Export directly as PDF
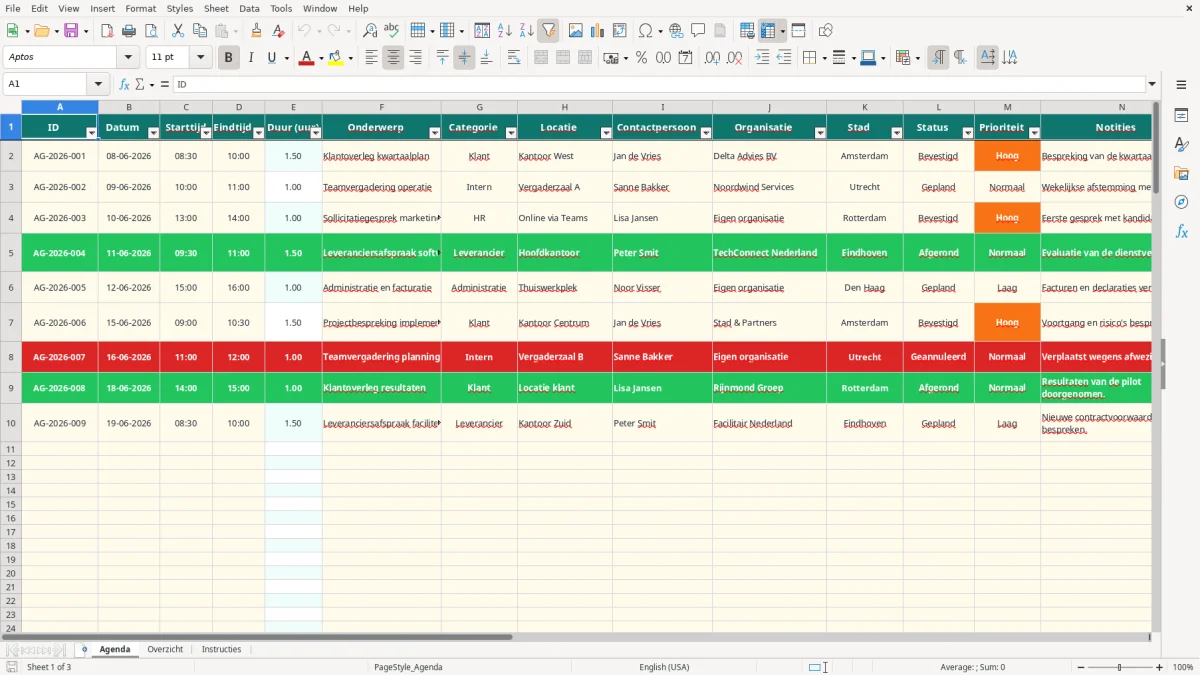Viewport: 1200px width, 675px height. tap(107, 31)
